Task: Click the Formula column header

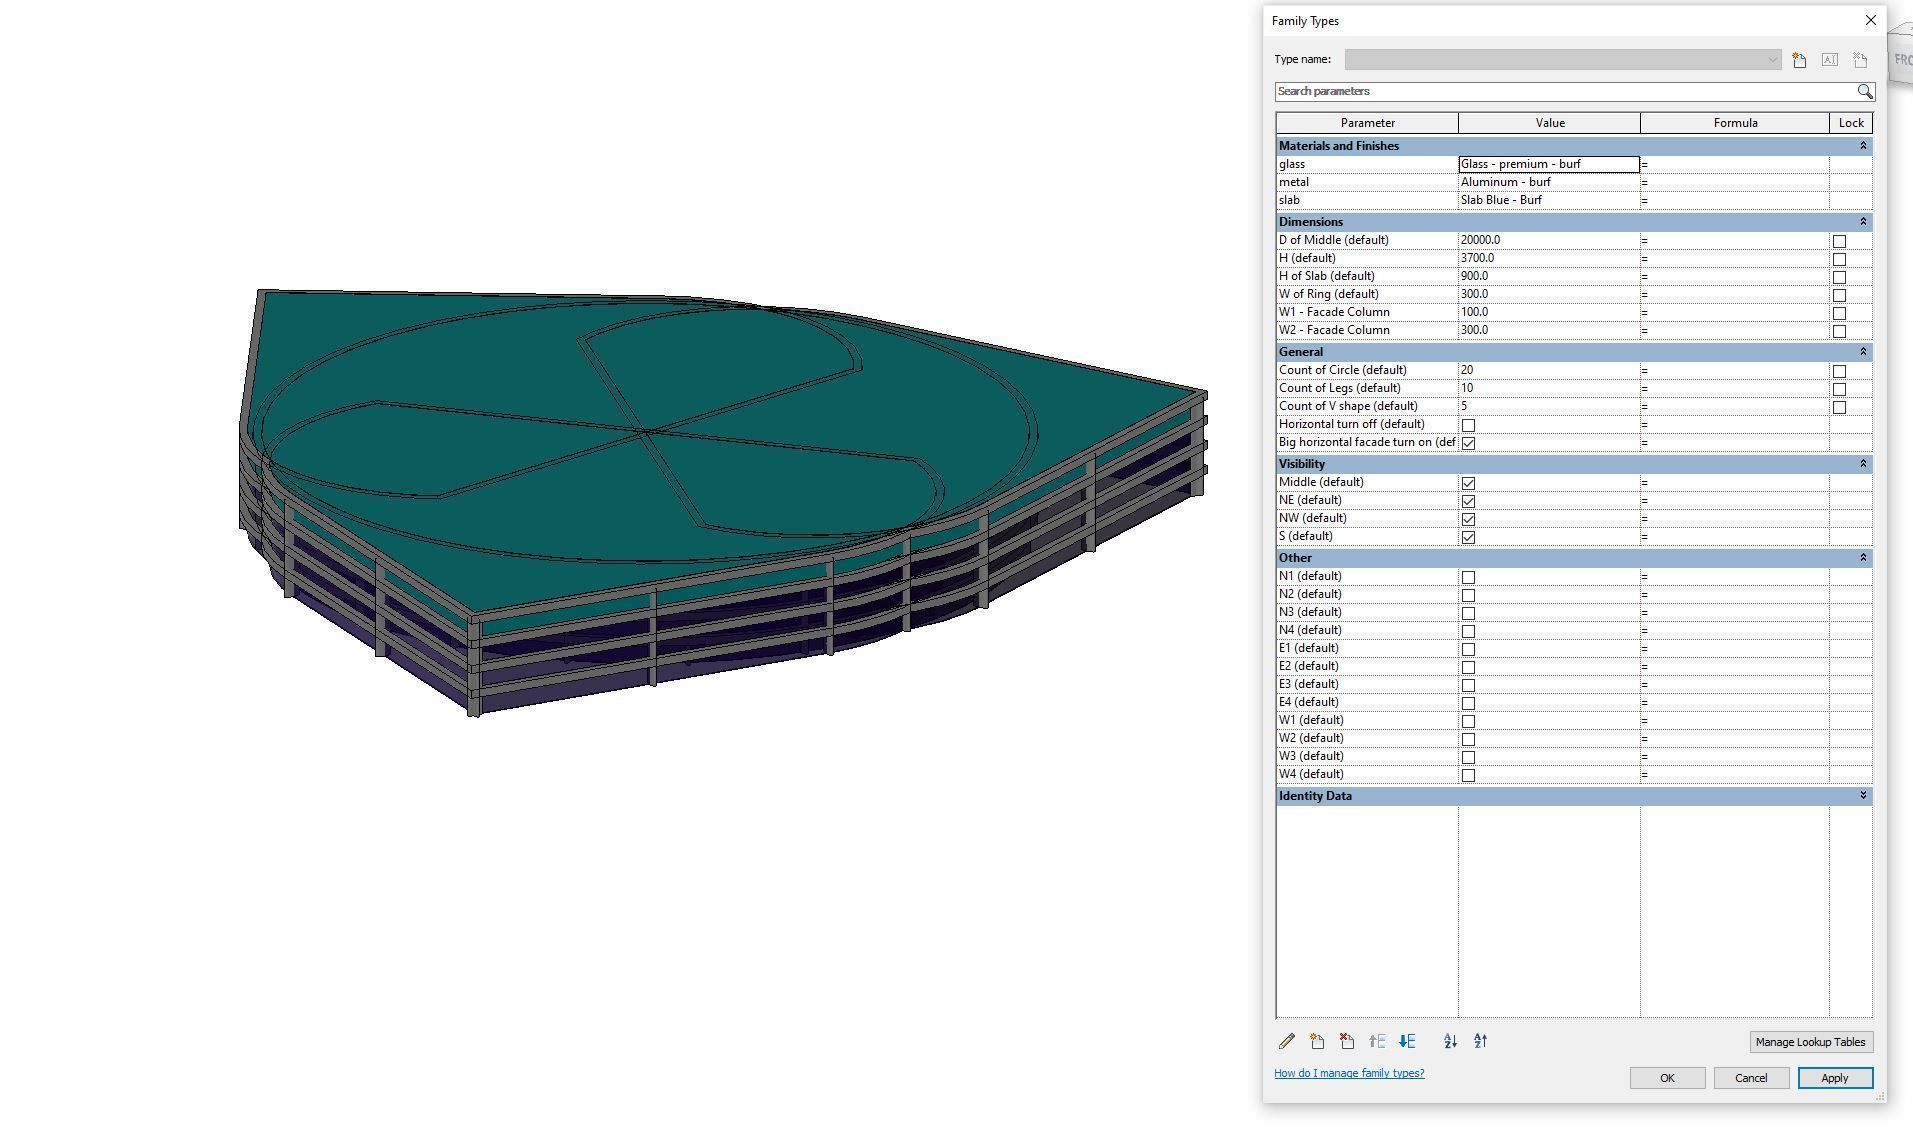Action: click(x=1735, y=123)
